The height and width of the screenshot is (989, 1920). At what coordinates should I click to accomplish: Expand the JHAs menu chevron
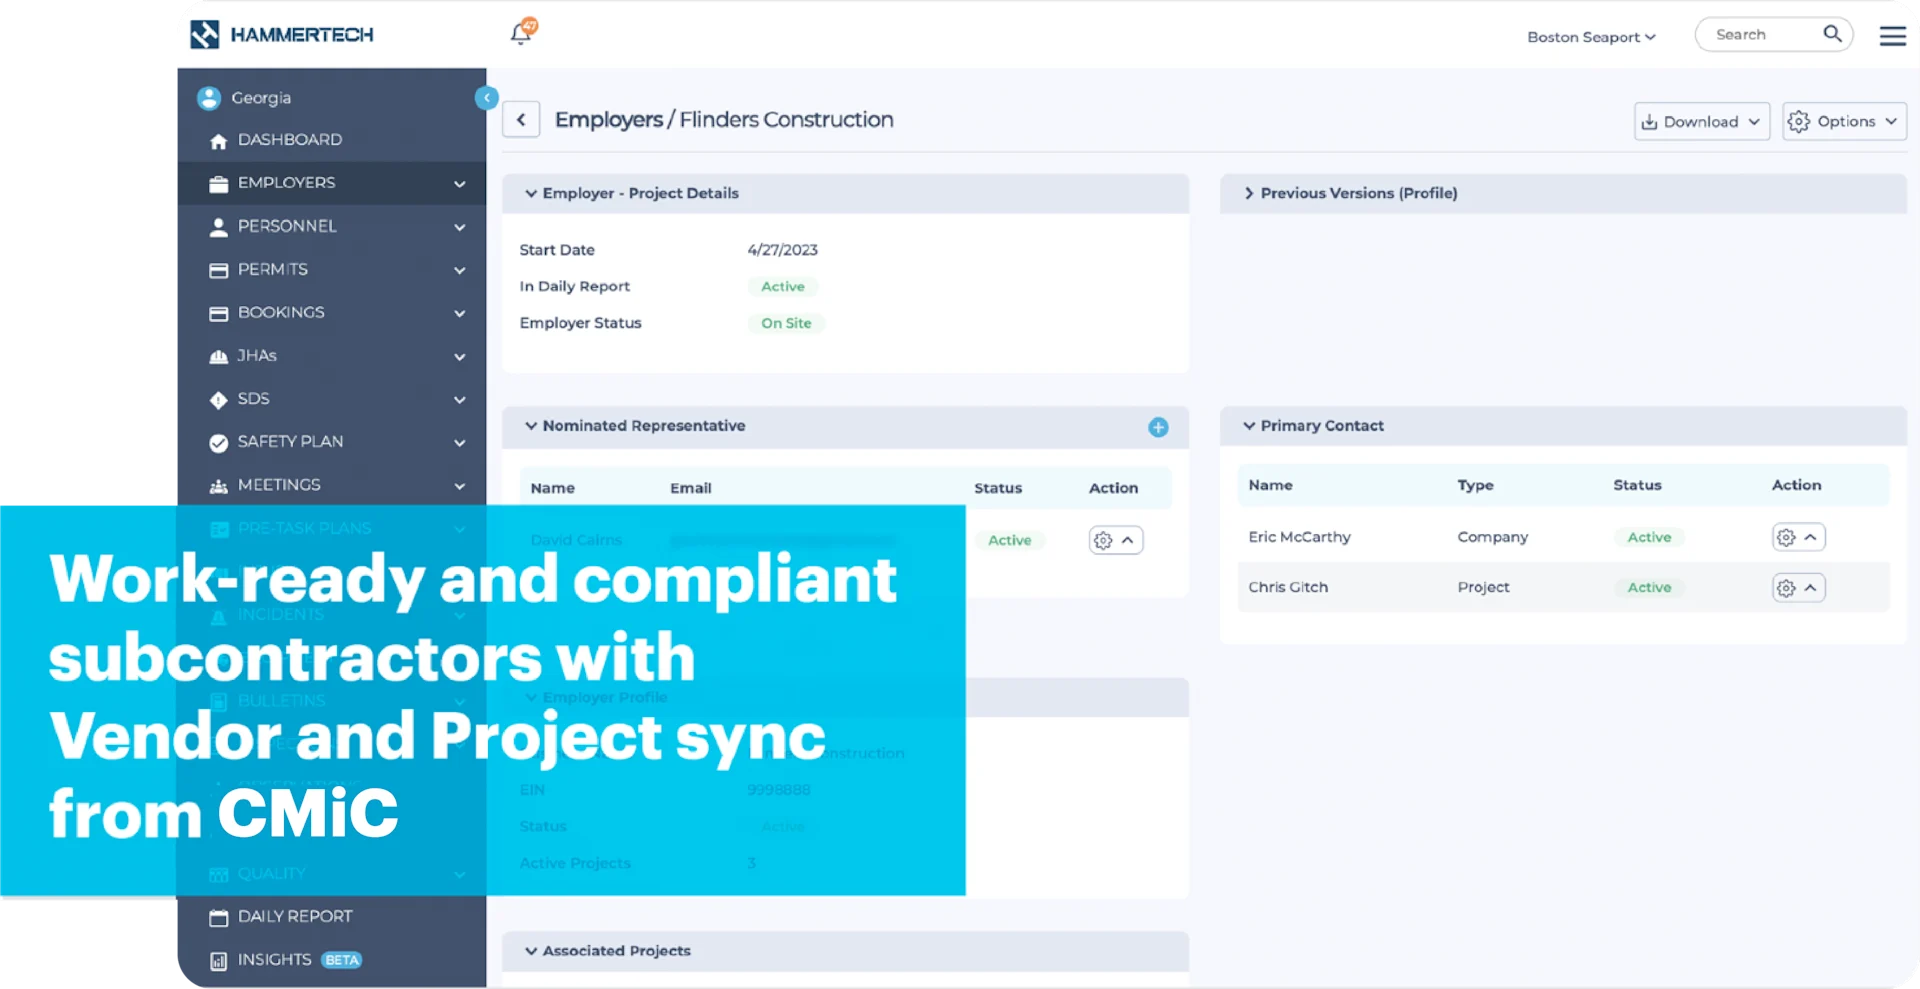(460, 357)
